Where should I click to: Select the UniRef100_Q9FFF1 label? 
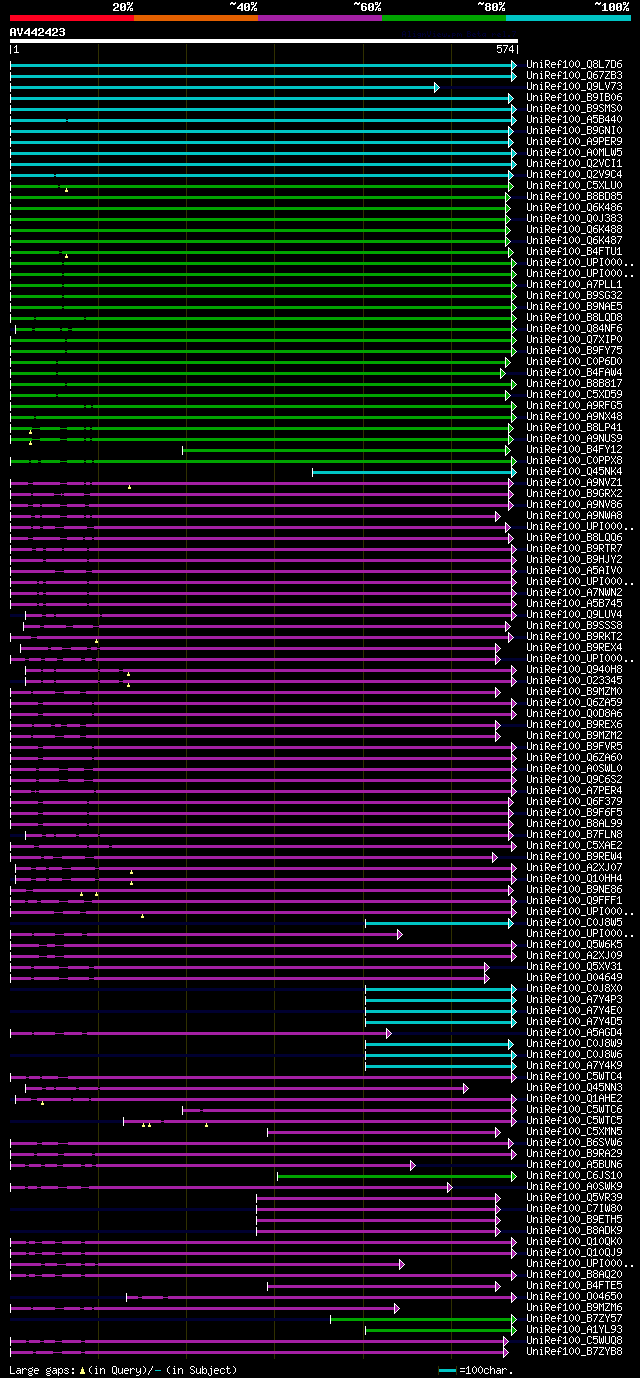(574, 901)
